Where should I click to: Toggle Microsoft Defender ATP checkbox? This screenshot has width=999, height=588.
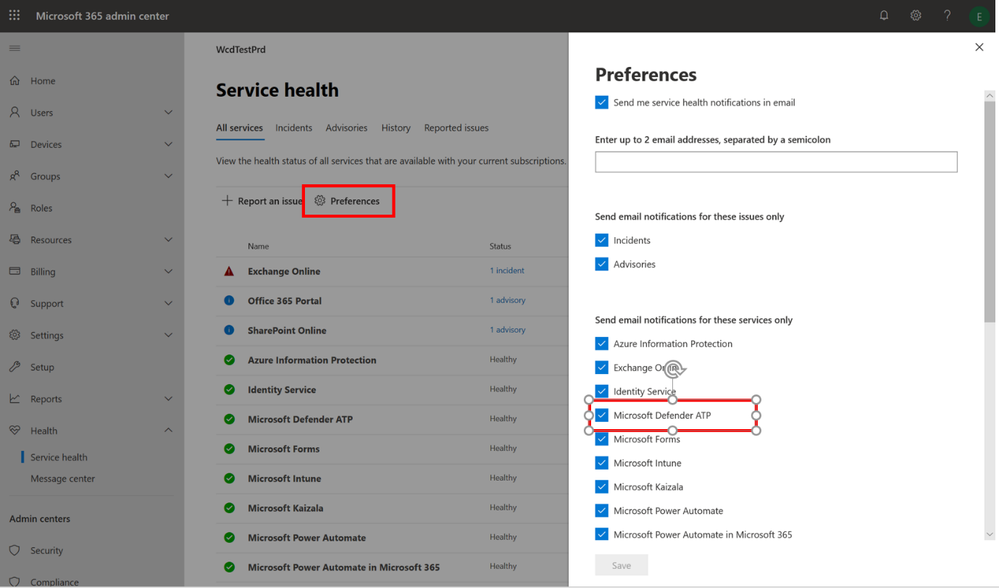601,415
